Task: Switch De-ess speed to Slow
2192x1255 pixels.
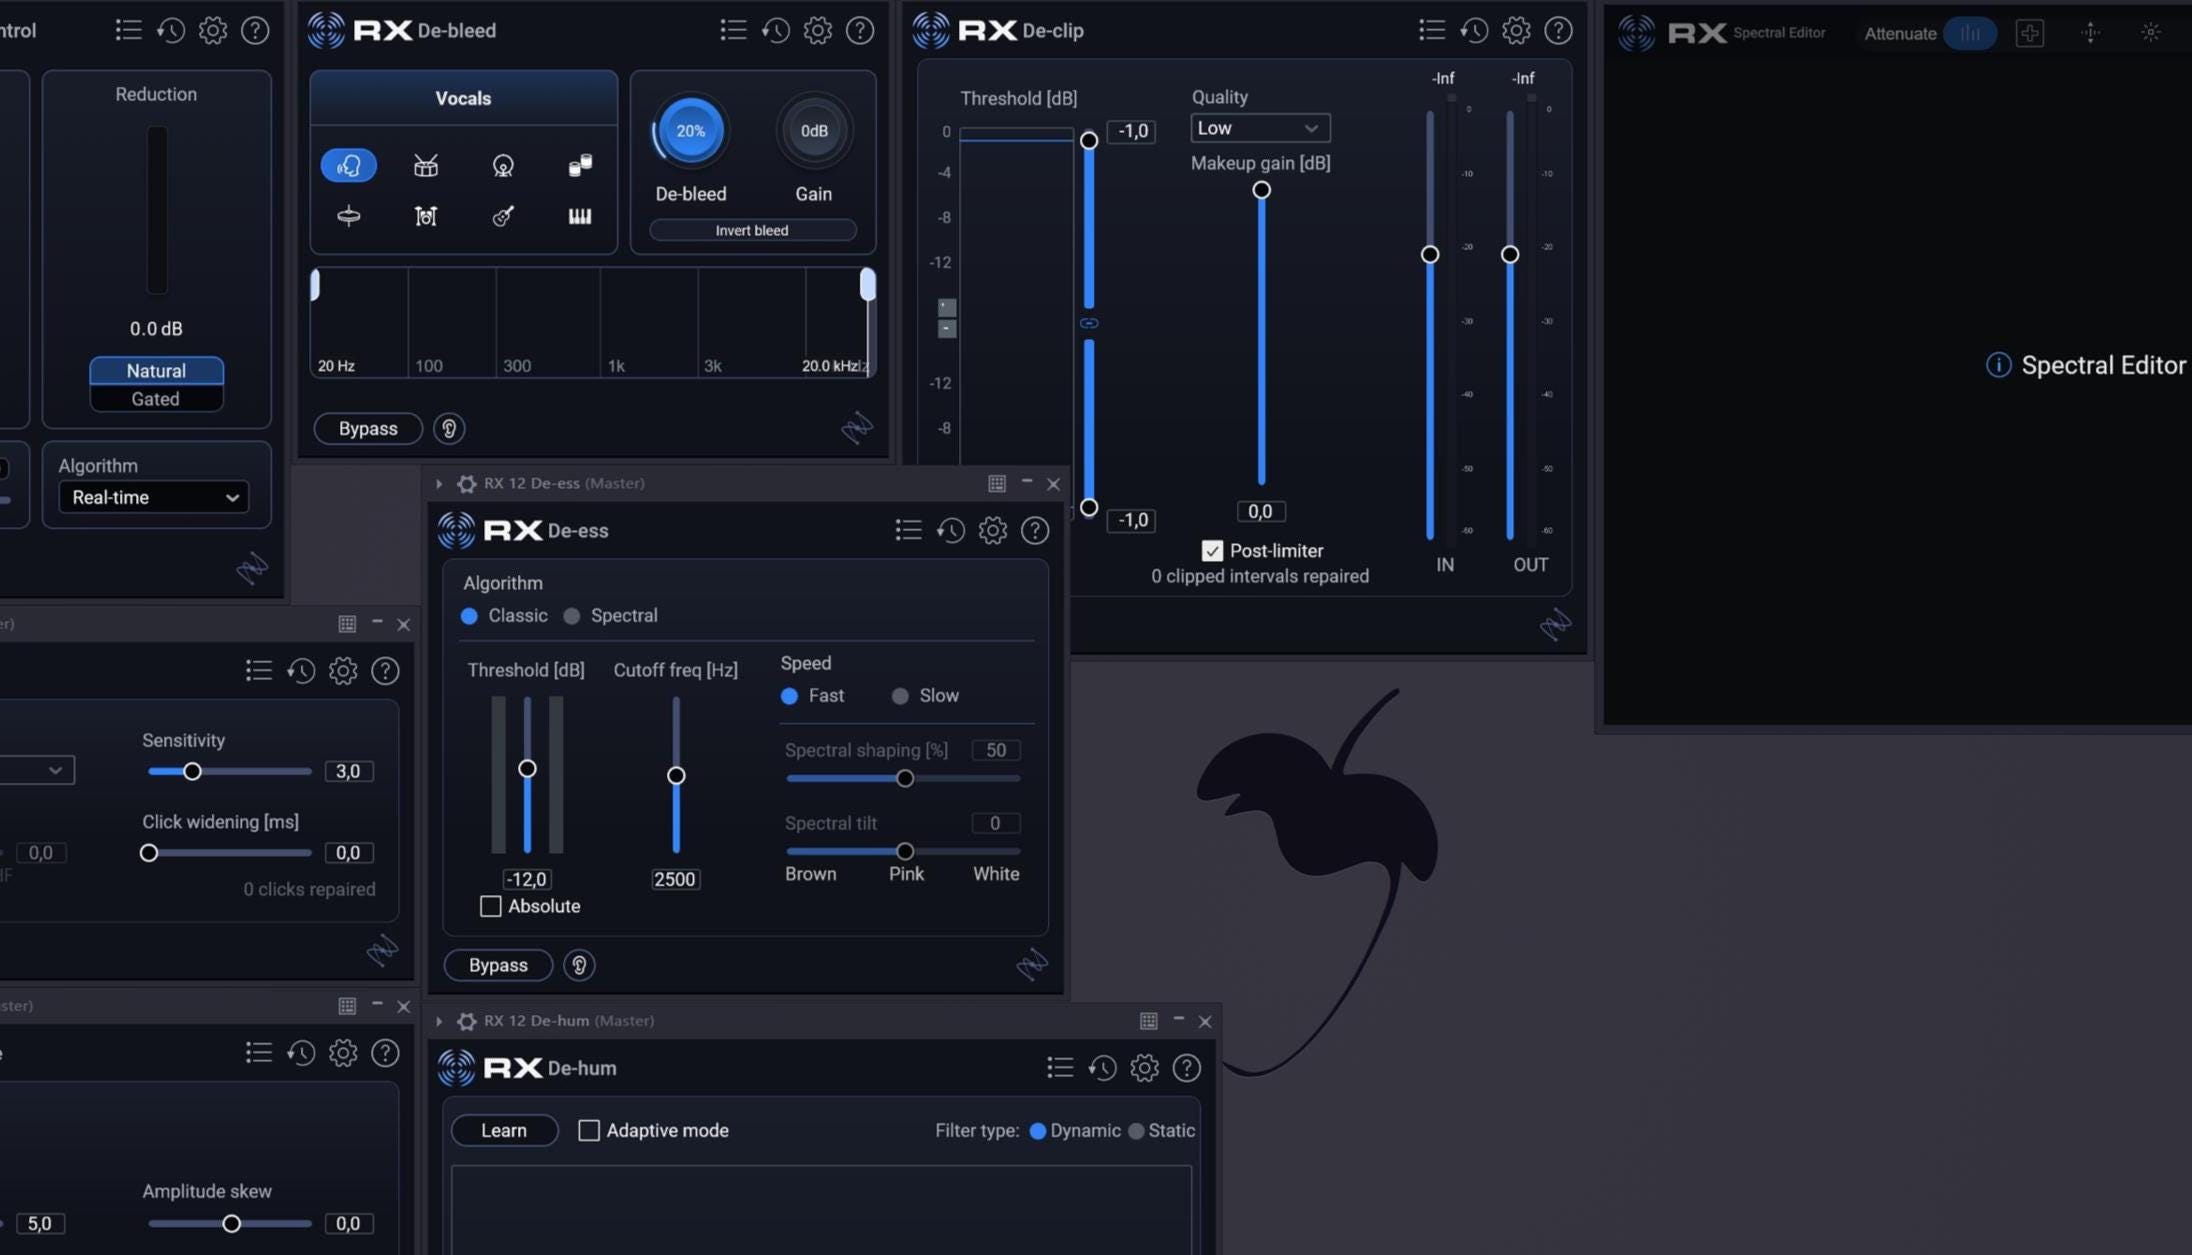Action: (900, 696)
